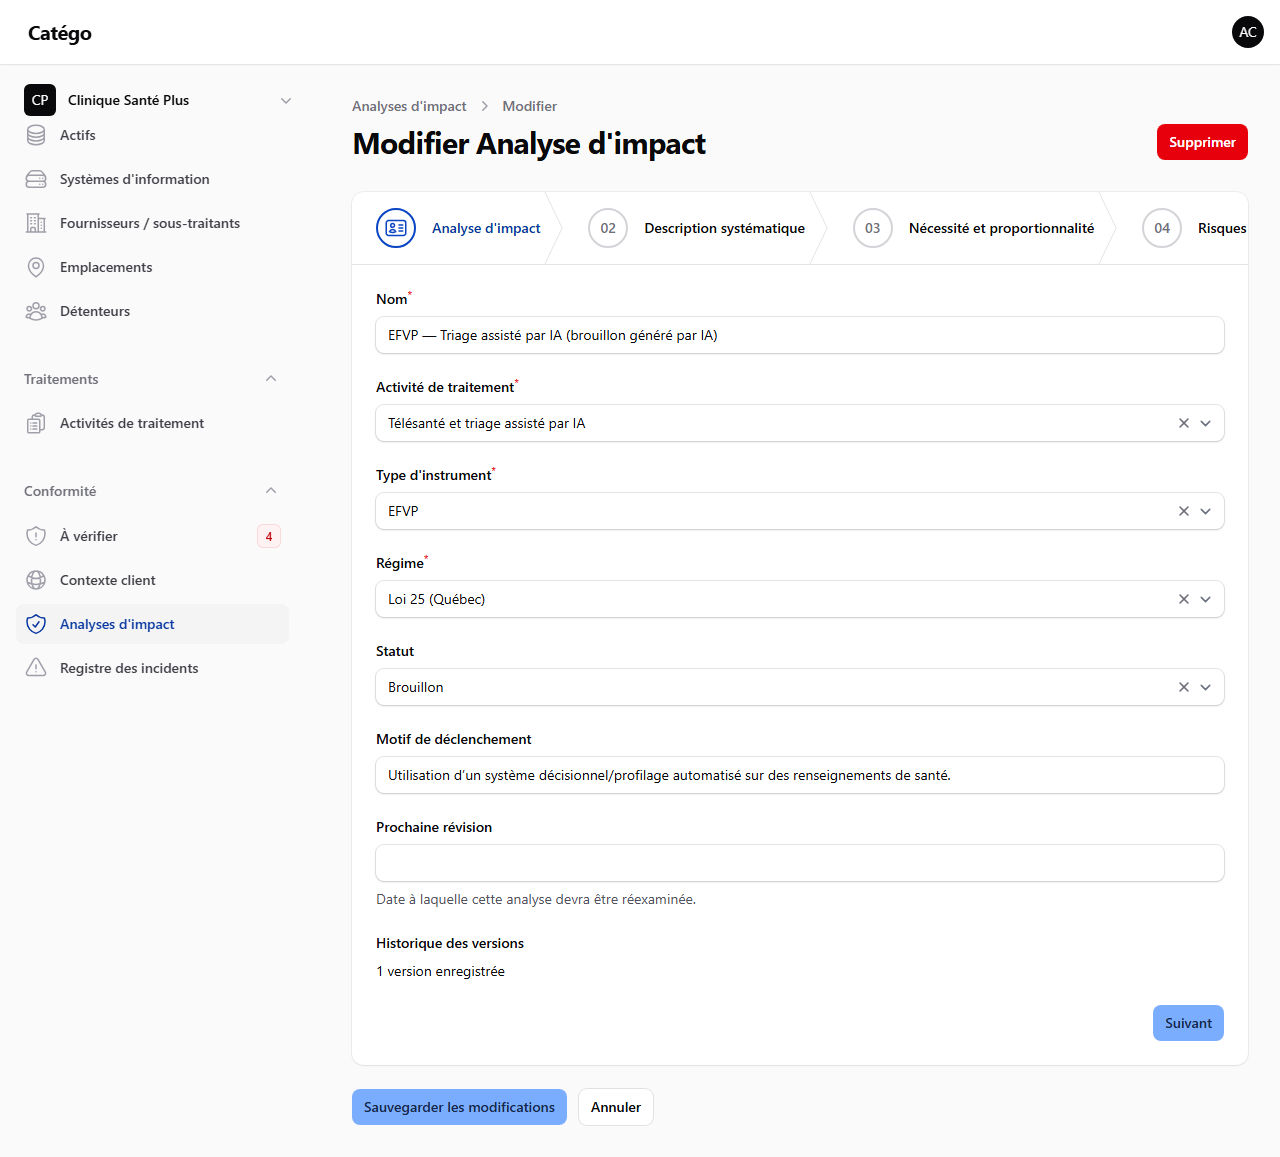Click the Suivant button

(x=1188, y=1023)
